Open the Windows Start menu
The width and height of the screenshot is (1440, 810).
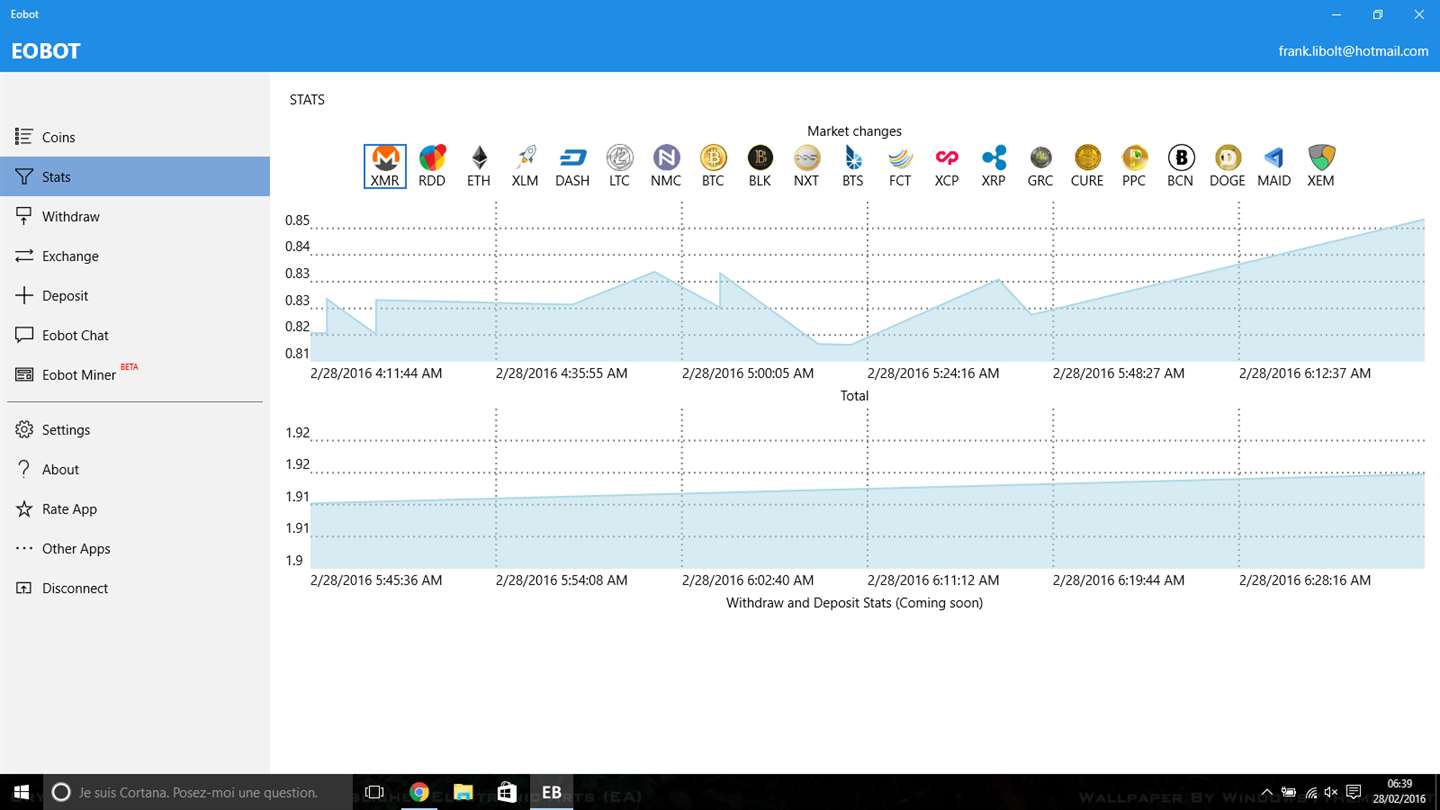coord(20,792)
